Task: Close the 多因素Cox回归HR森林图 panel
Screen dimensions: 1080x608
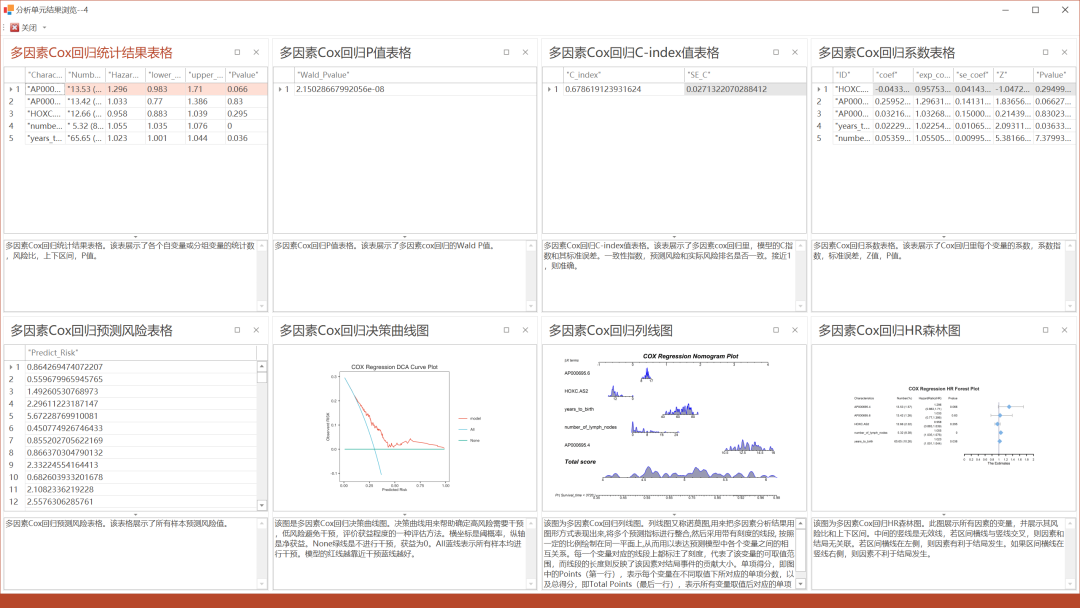Action: point(1064,331)
